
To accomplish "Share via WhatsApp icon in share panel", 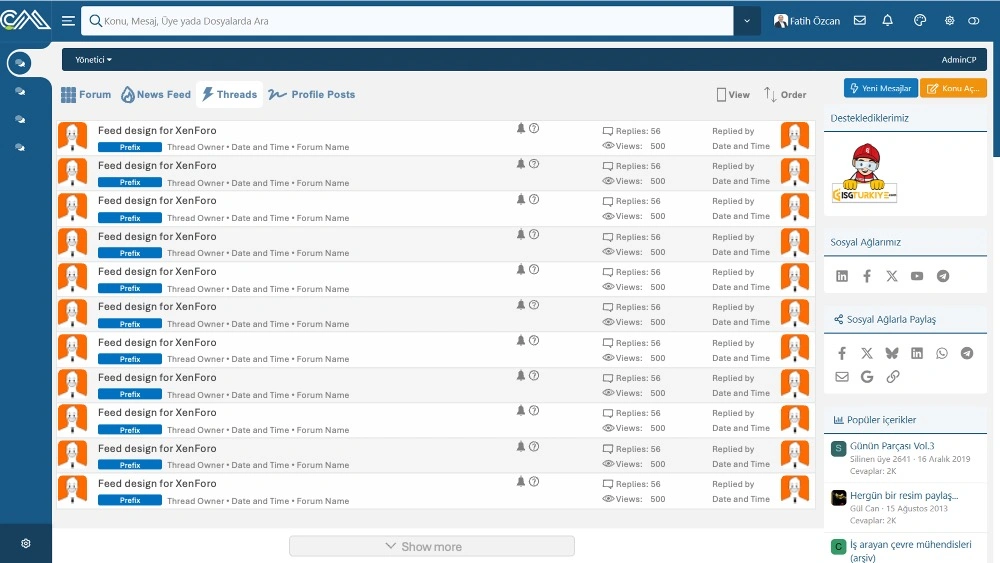I will coord(942,353).
